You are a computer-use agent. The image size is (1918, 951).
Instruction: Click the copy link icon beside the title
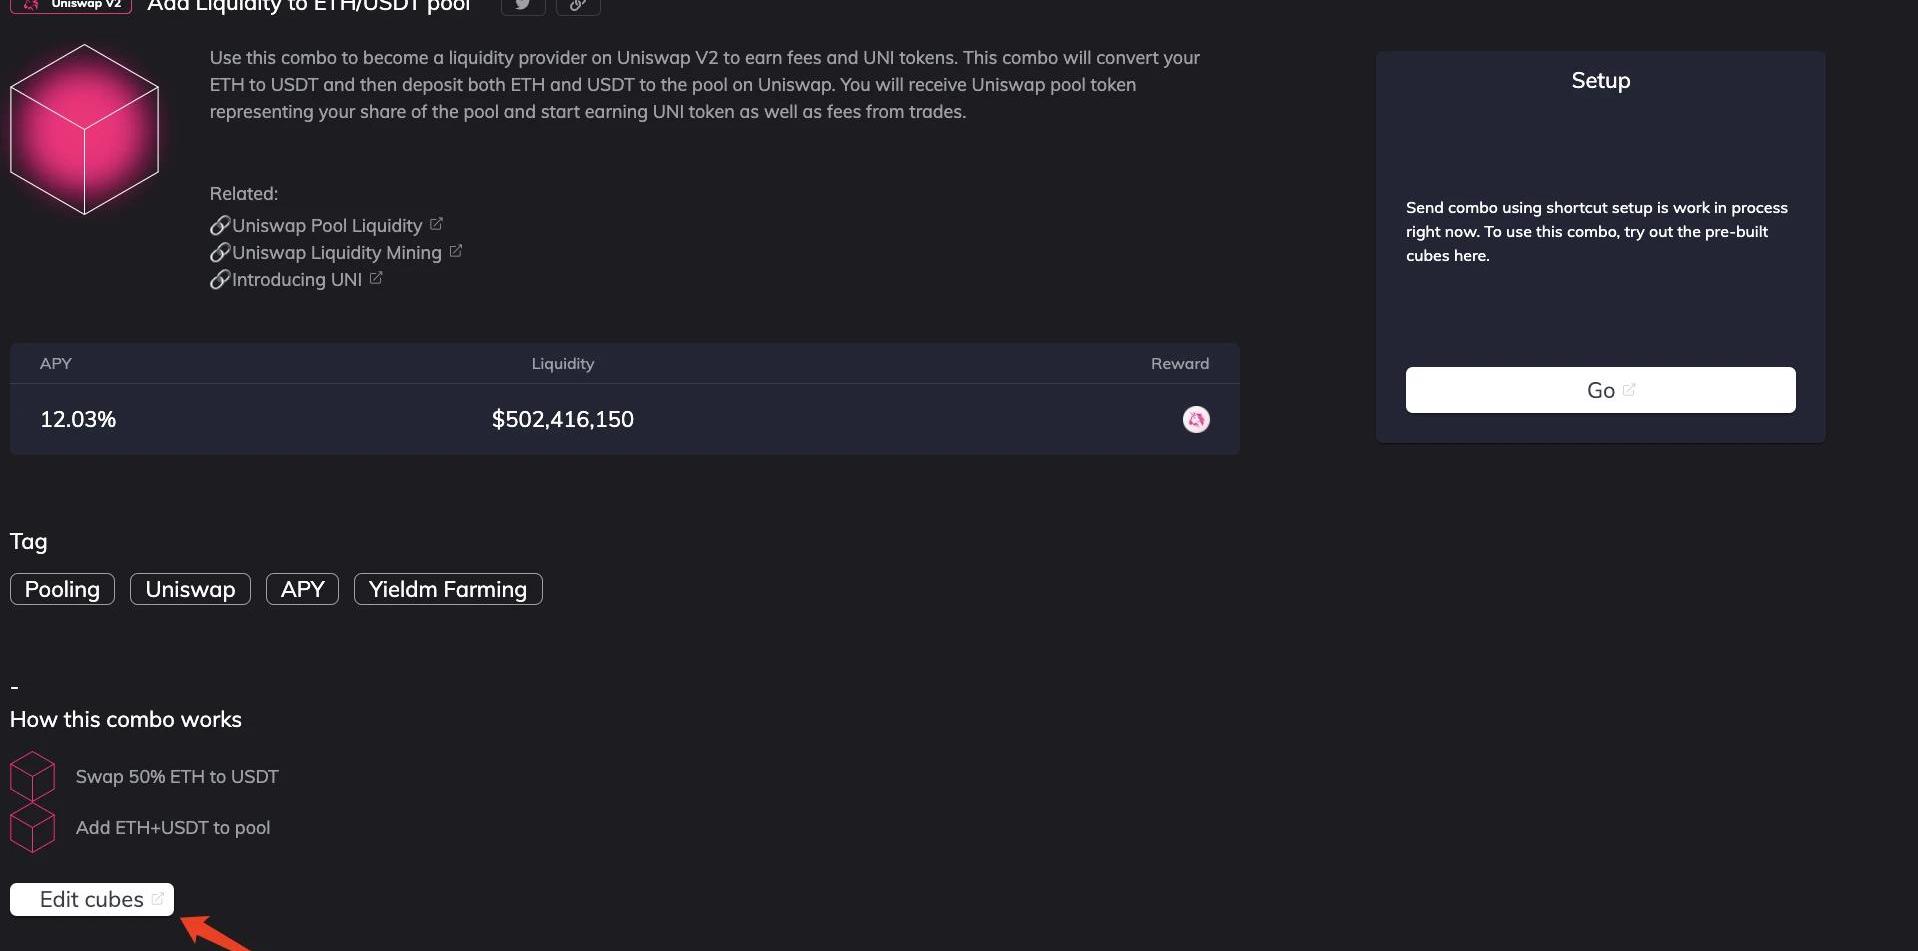coord(577,6)
